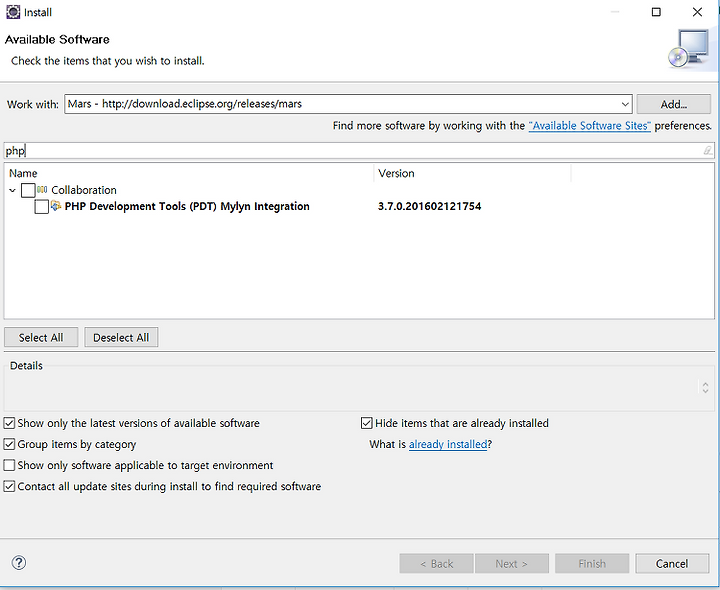
Task: Close the Install window
Action: coord(697,12)
